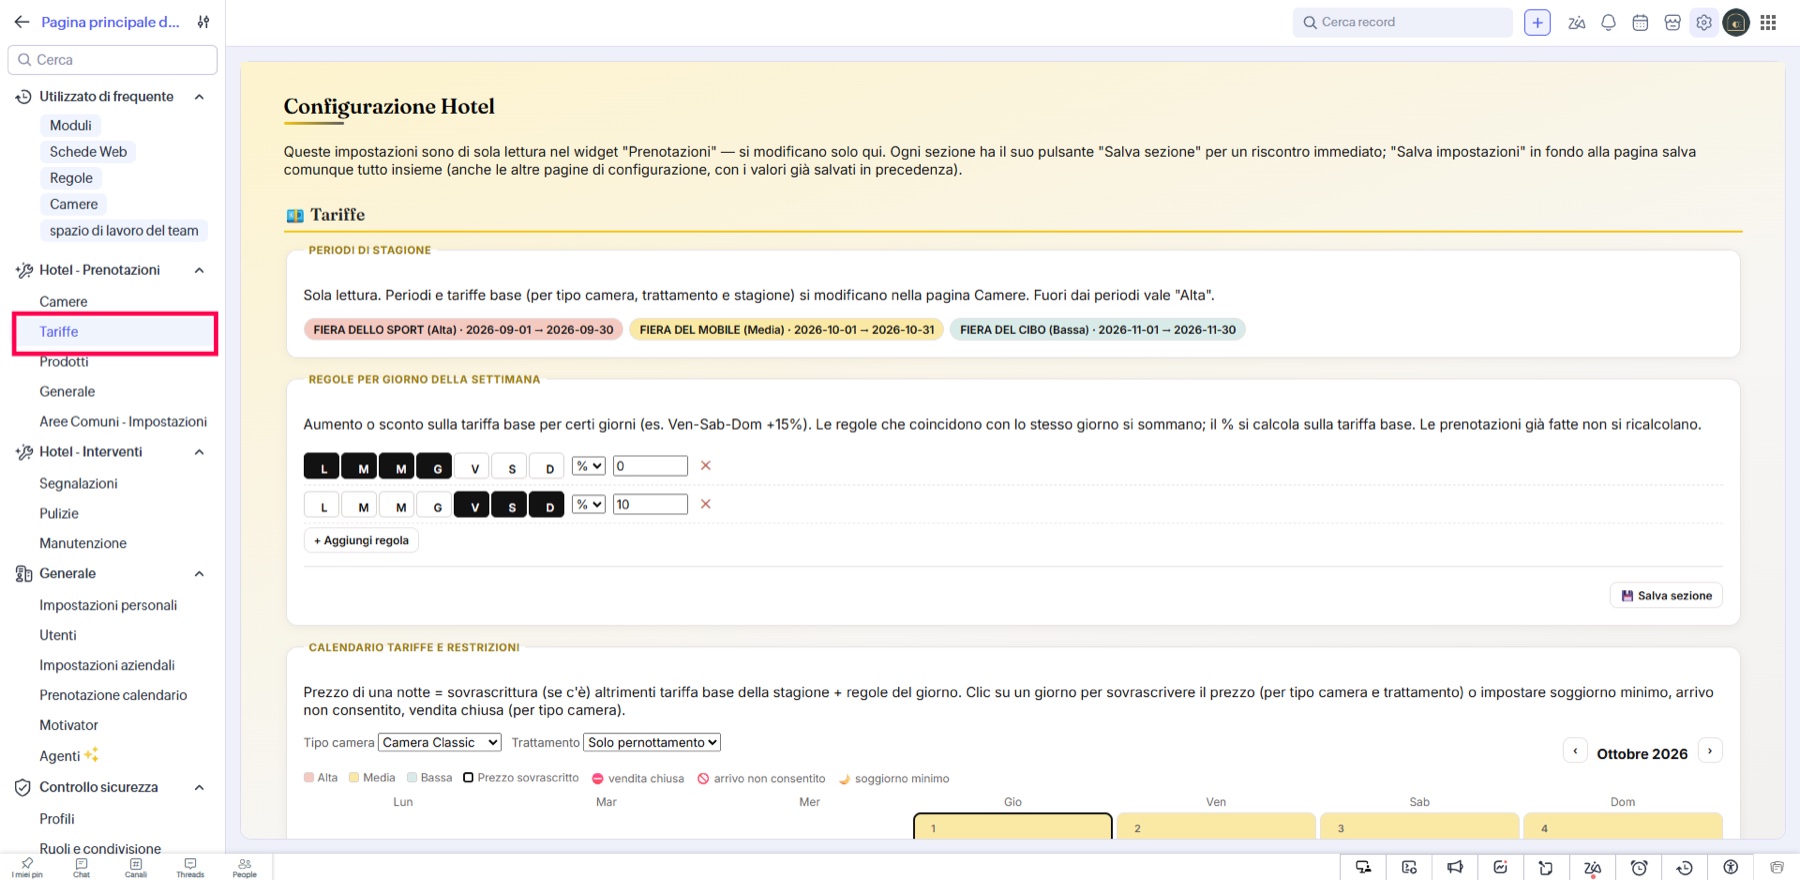Open the % dropdown of the 0 rule
1800x880 pixels.
coord(588,466)
